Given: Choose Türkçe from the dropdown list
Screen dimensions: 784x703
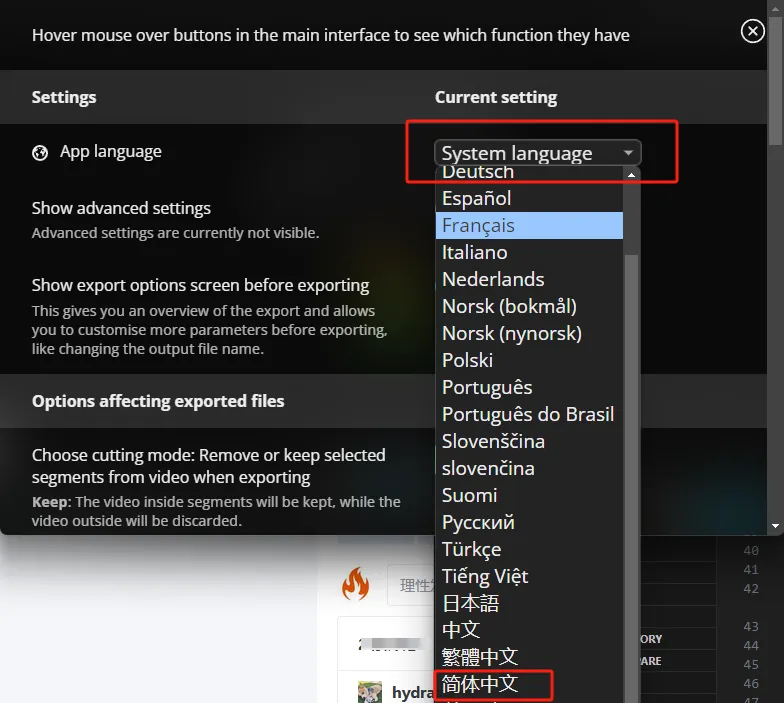Looking at the screenshot, I should [x=529, y=550].
